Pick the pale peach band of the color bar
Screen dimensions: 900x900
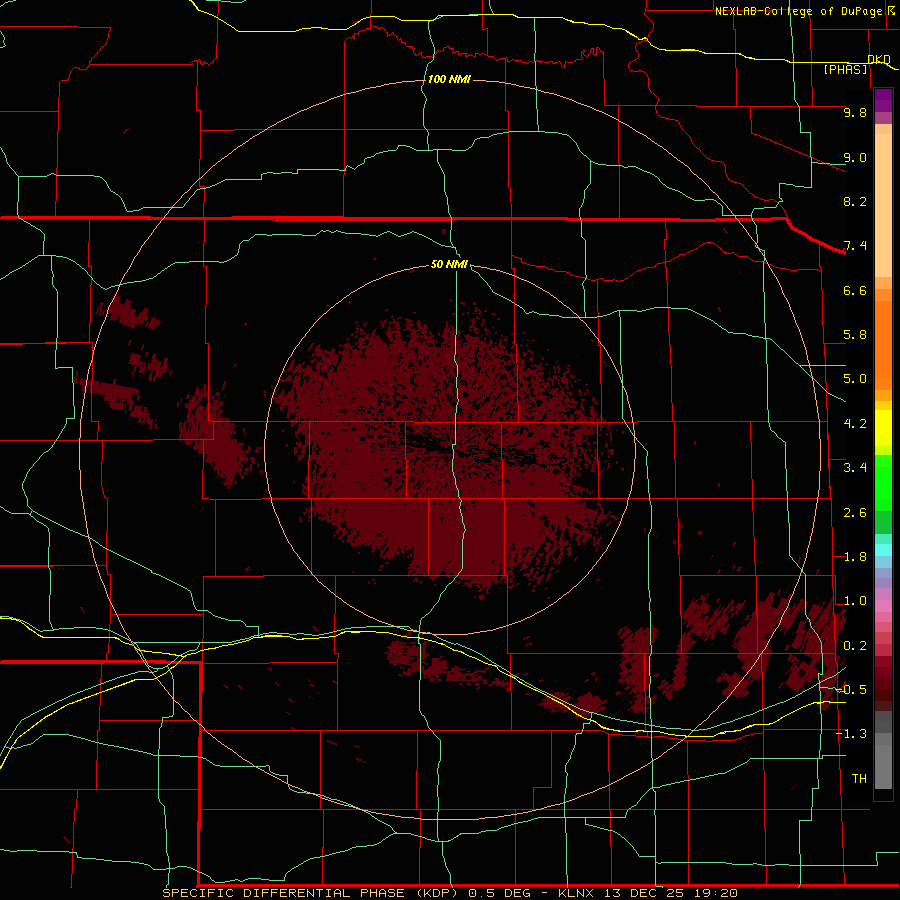click(883, 205)
